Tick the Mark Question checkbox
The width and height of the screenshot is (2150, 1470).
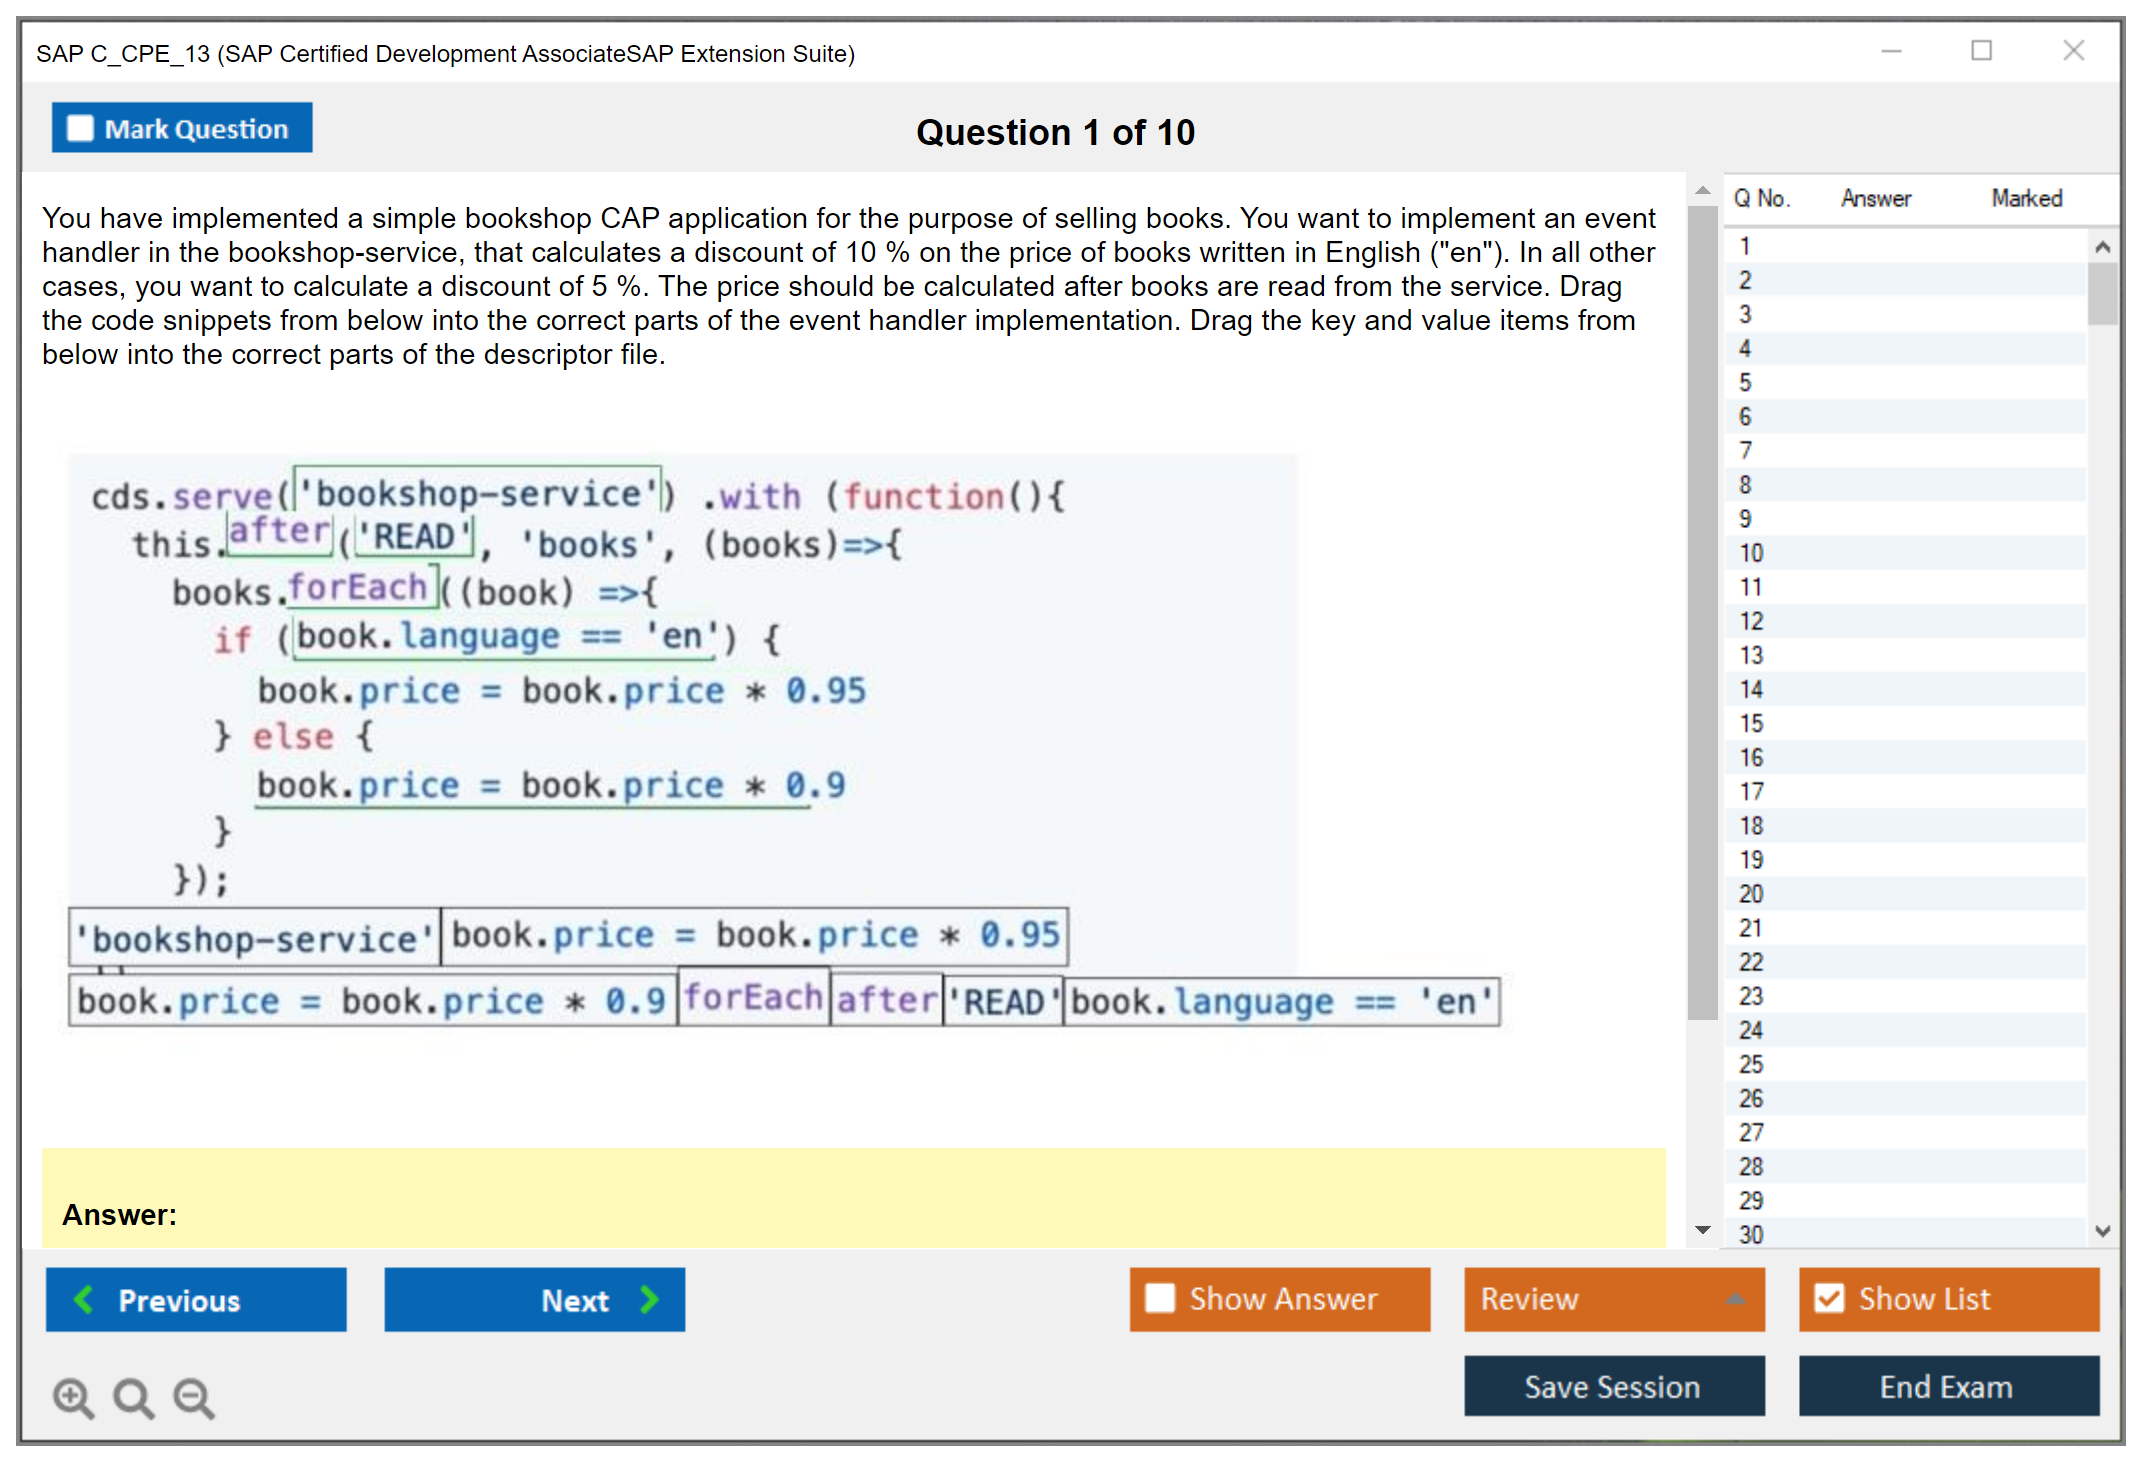click(x=80, y=129)
